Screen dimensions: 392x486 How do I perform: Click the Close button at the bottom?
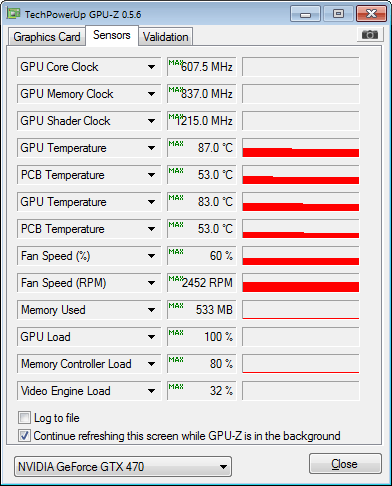tap(345, 464)
